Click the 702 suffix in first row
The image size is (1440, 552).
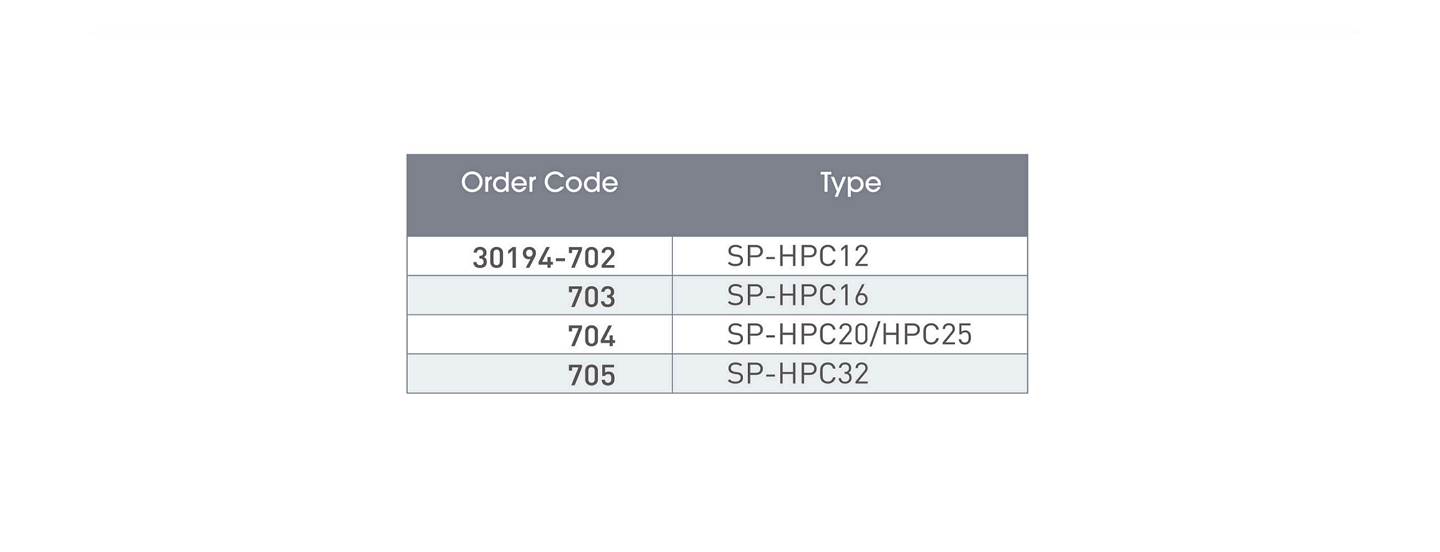(591, 258)
